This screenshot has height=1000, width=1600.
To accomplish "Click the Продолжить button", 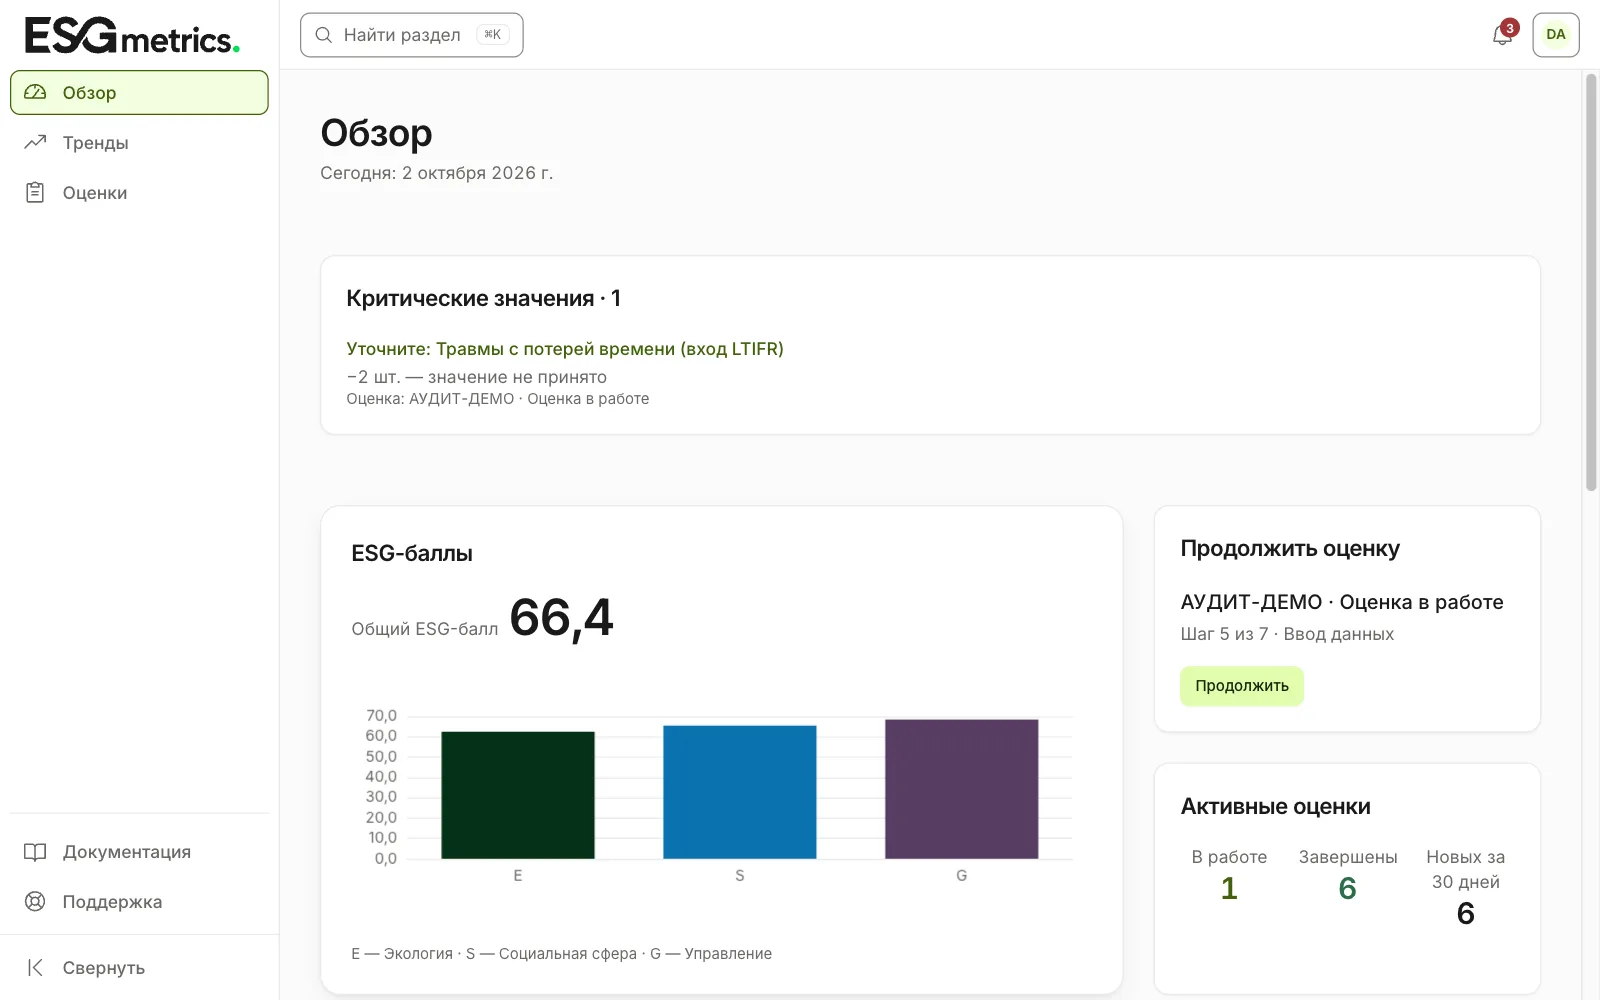I will [1242, 686].
